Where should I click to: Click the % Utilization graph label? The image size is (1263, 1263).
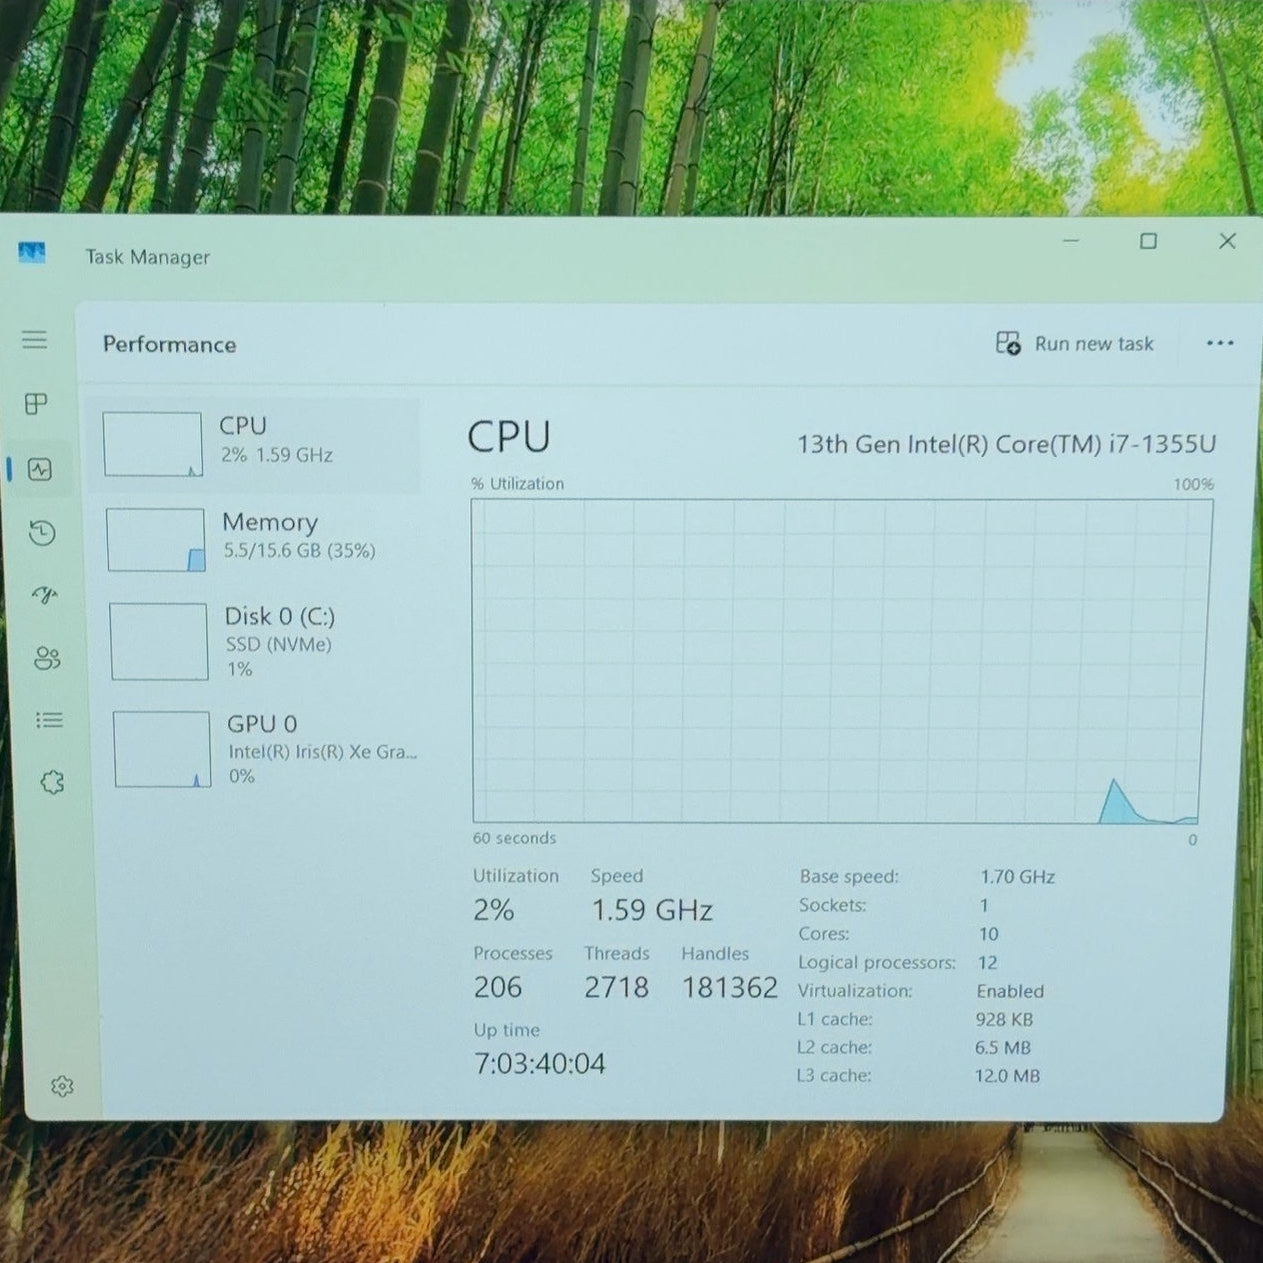(x=517, y=484)
